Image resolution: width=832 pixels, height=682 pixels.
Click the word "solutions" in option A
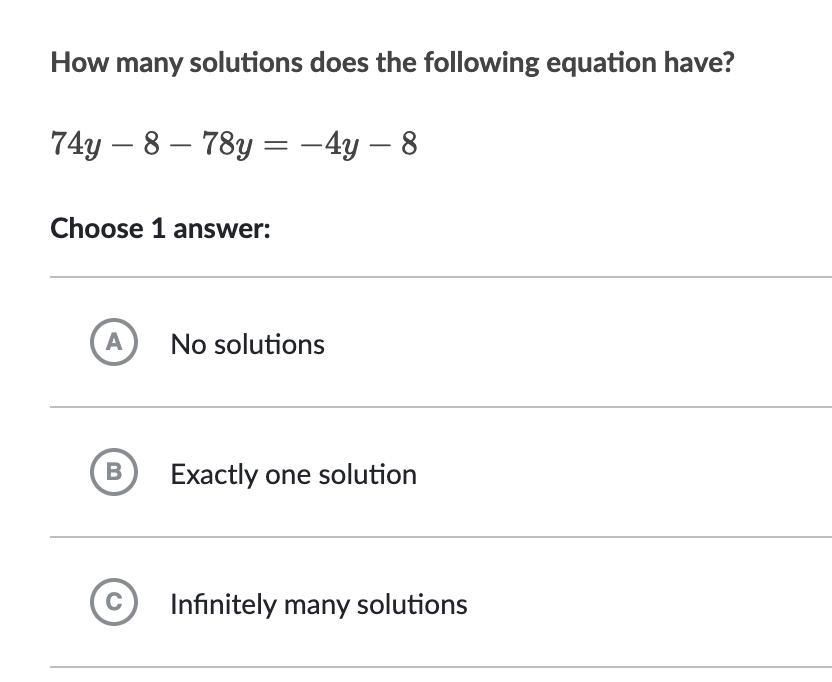(x=269, y=344)
